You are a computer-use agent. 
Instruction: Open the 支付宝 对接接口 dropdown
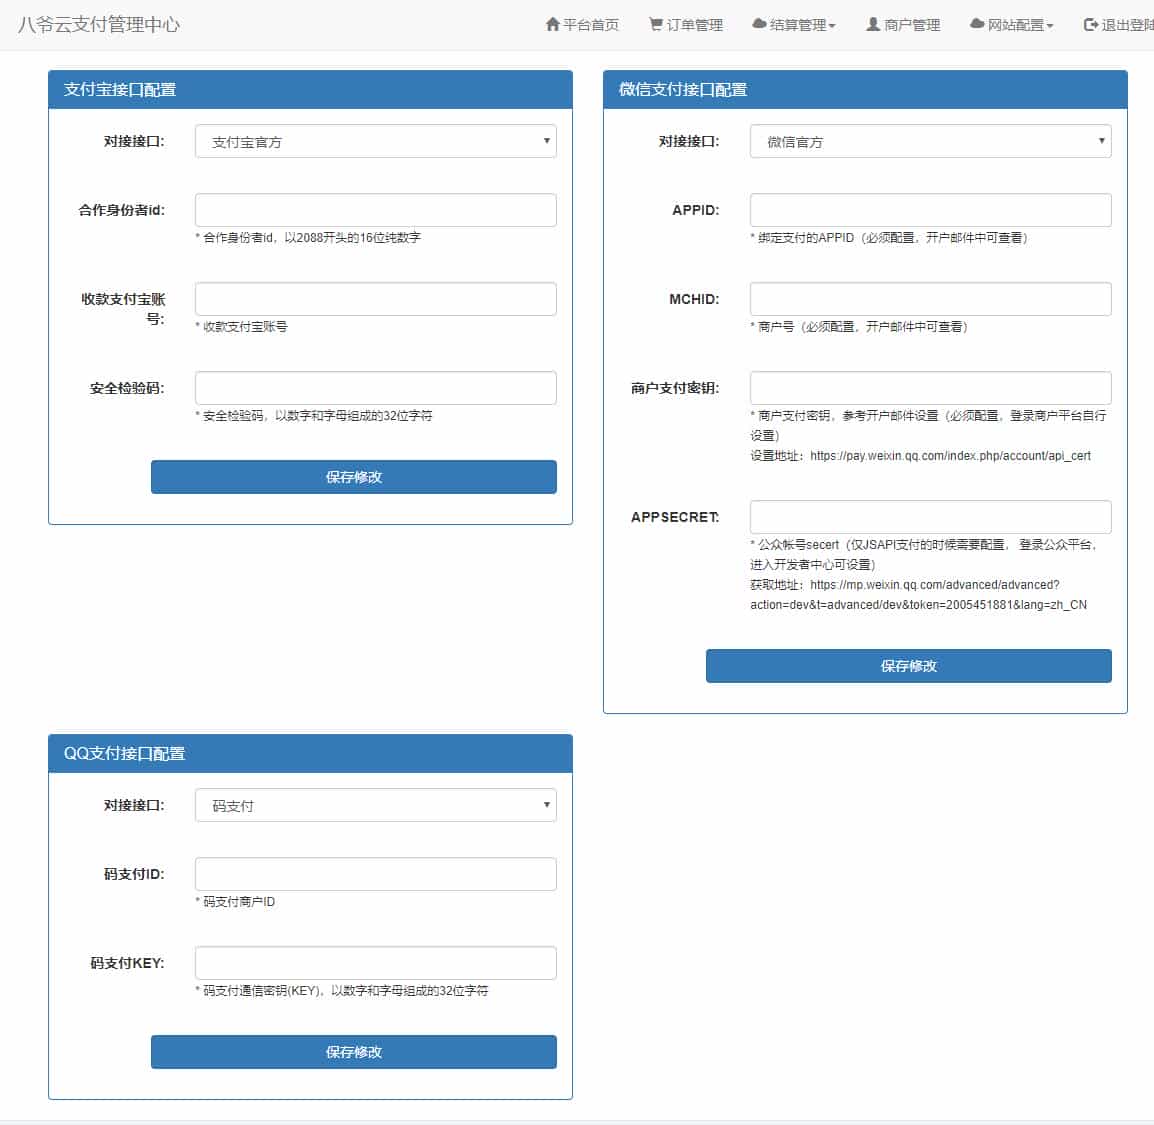tap(375, 141)
